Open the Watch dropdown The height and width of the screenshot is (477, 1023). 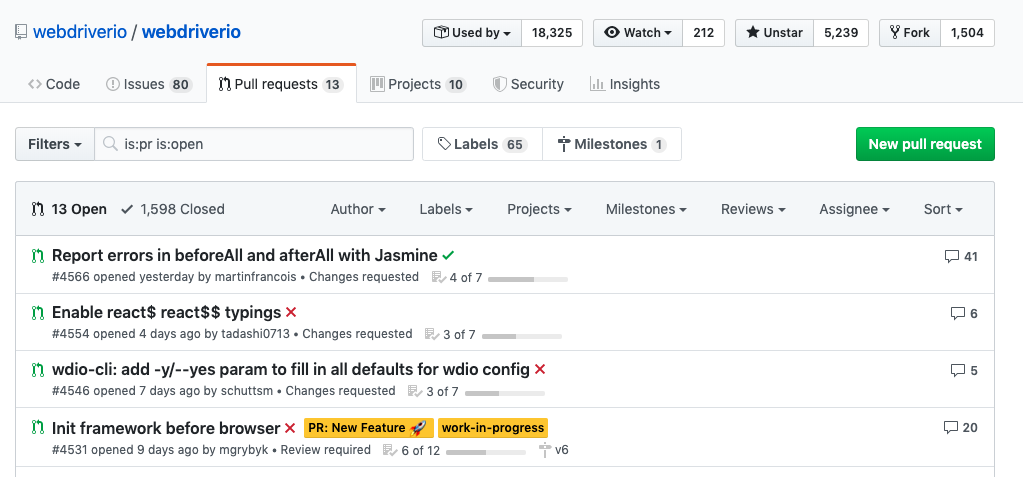[637, 33]
